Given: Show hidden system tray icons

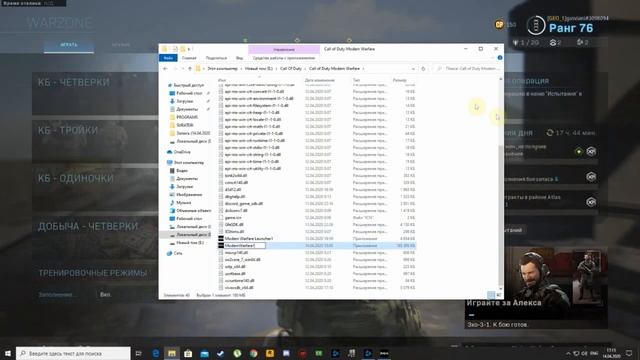Looking at the screenshot, I should 568,353.
